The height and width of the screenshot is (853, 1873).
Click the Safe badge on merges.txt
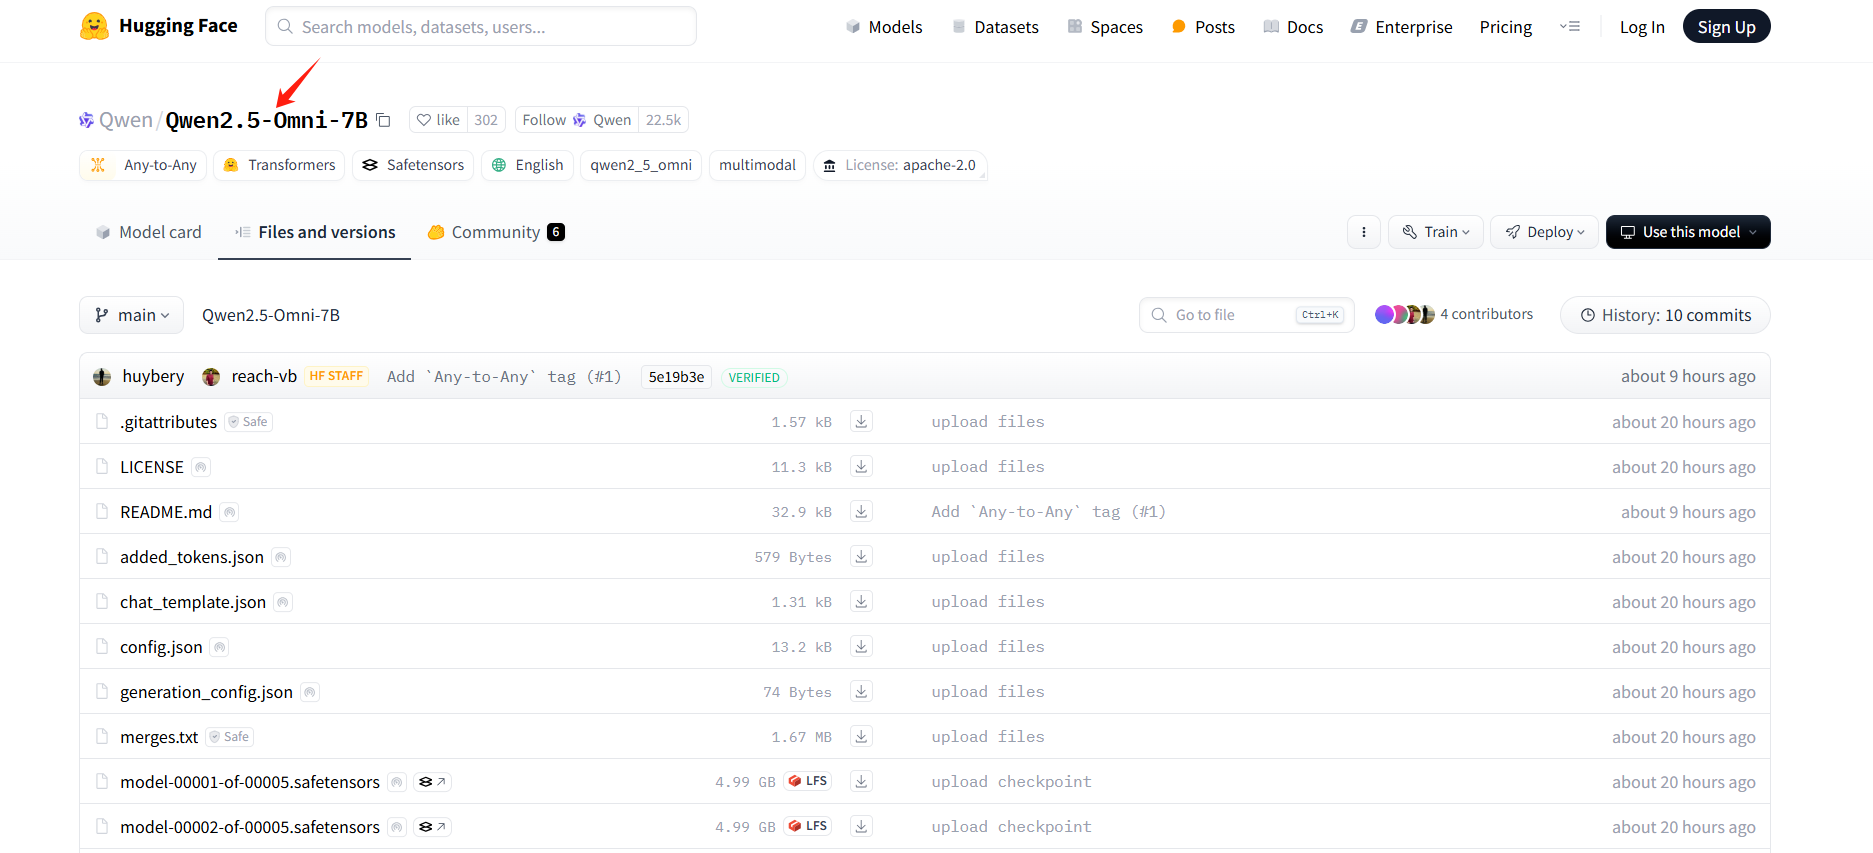point(230,737)
